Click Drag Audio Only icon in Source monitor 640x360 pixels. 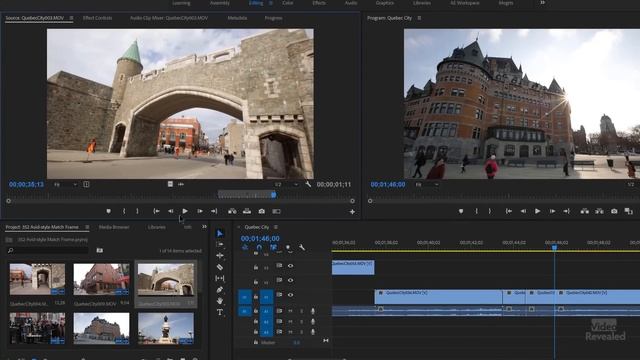(181, 184)
